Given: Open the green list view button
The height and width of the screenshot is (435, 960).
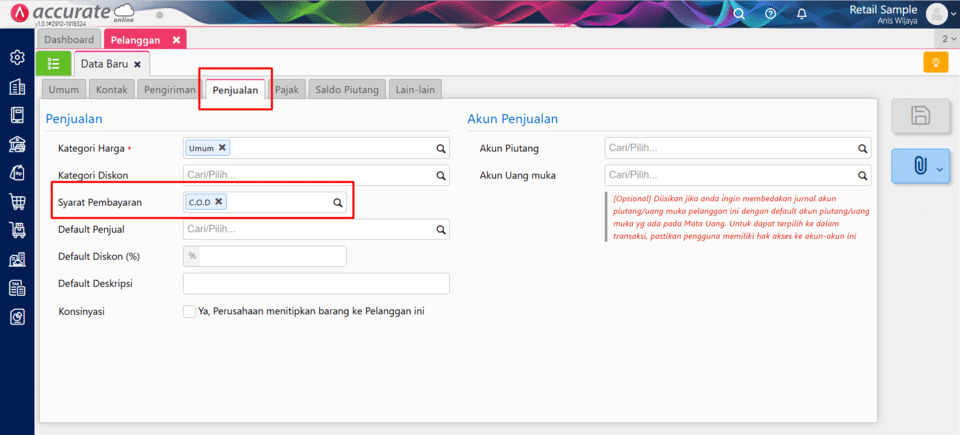Looking at the screenshot, I should pyautogui.click(x=53, y=64).
